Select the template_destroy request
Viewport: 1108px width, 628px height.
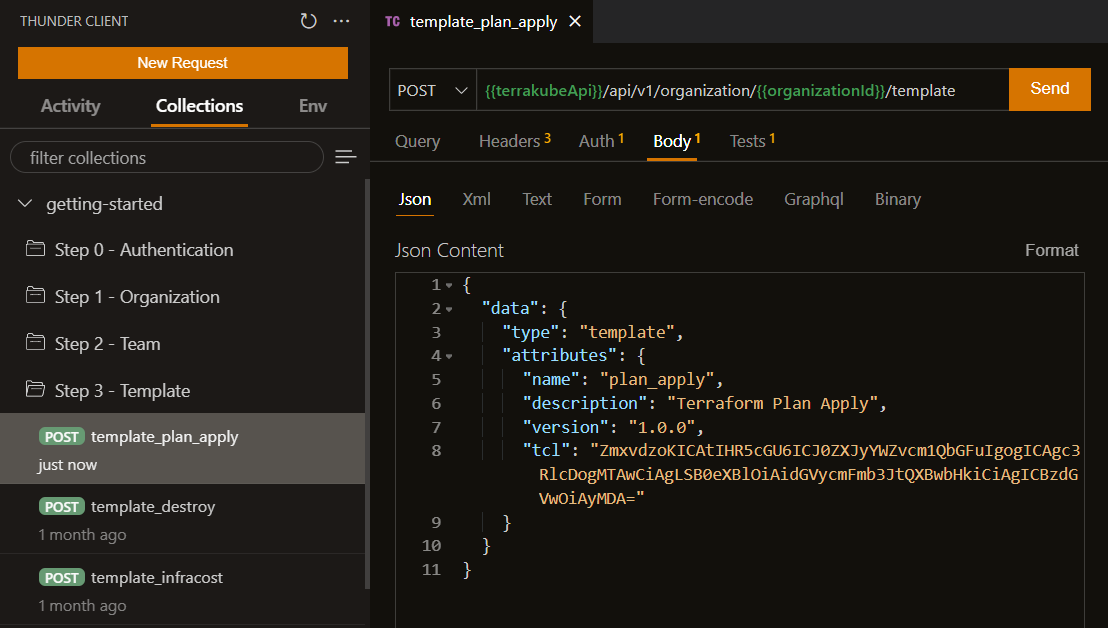coord(152,507)
